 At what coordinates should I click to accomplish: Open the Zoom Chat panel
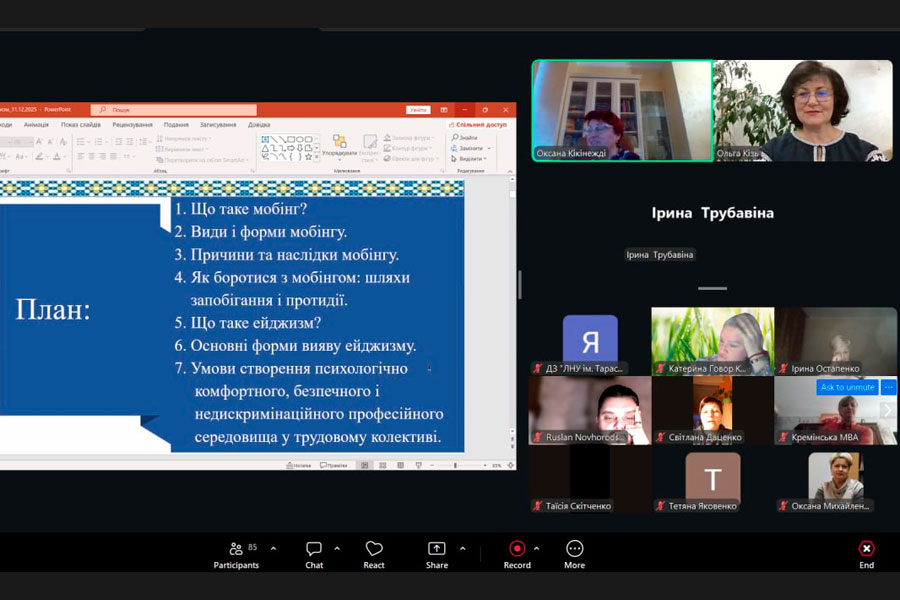314,555
